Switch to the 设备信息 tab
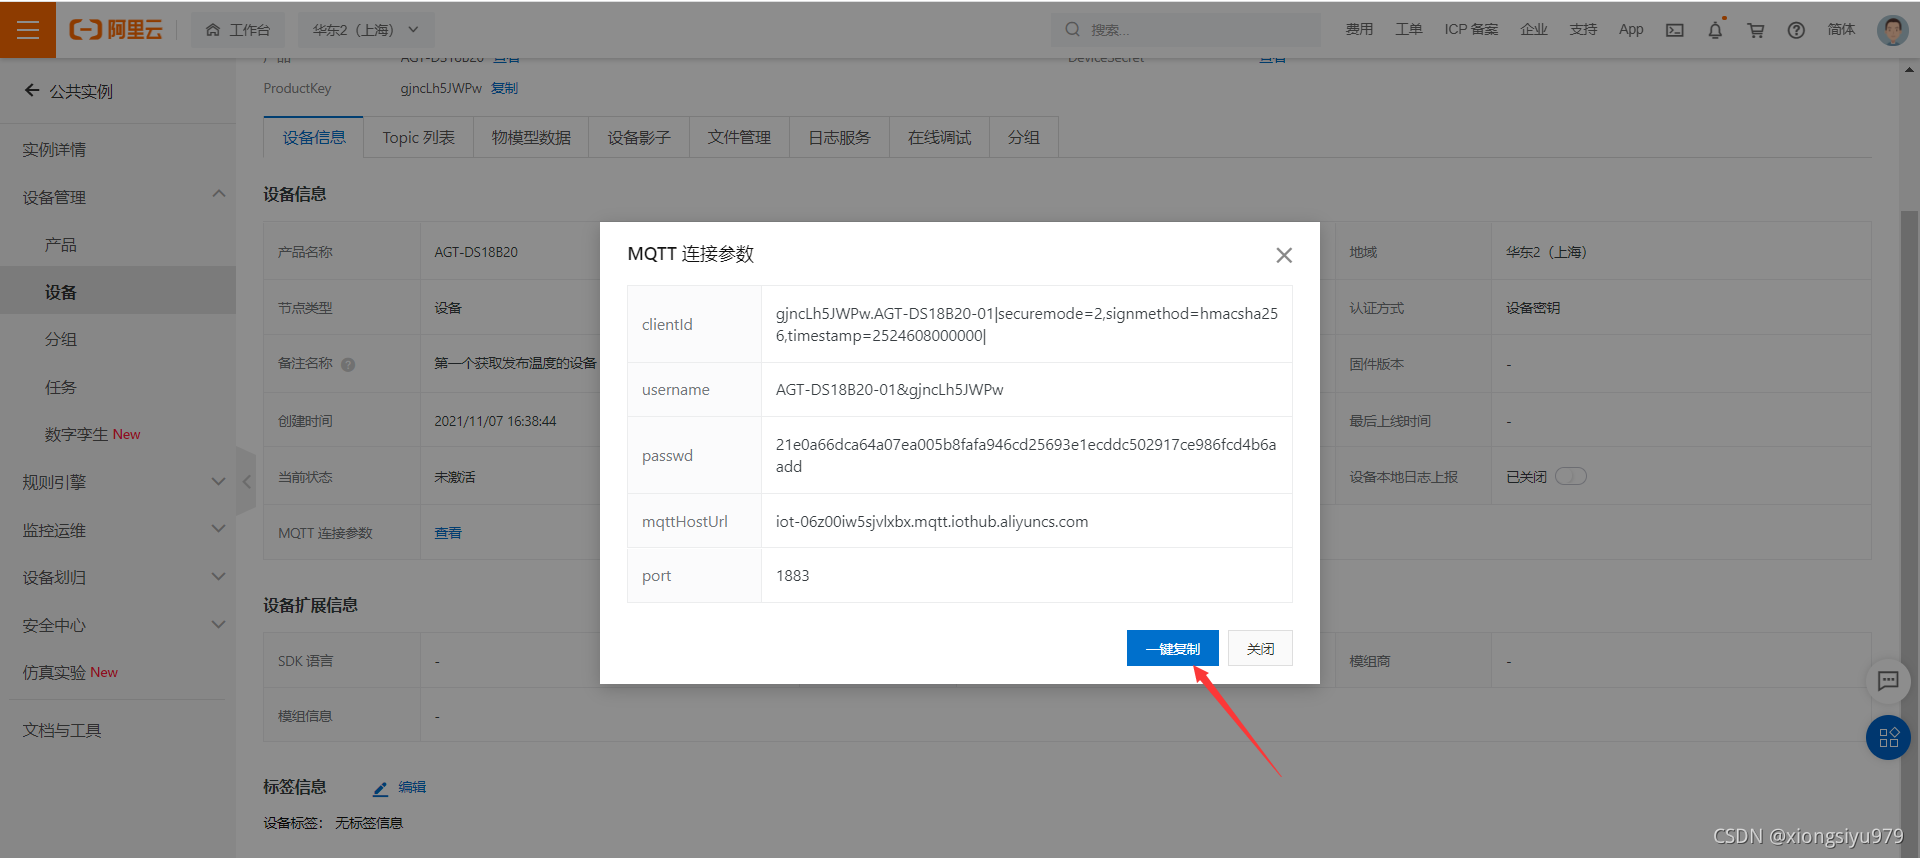 click(314, 137)
